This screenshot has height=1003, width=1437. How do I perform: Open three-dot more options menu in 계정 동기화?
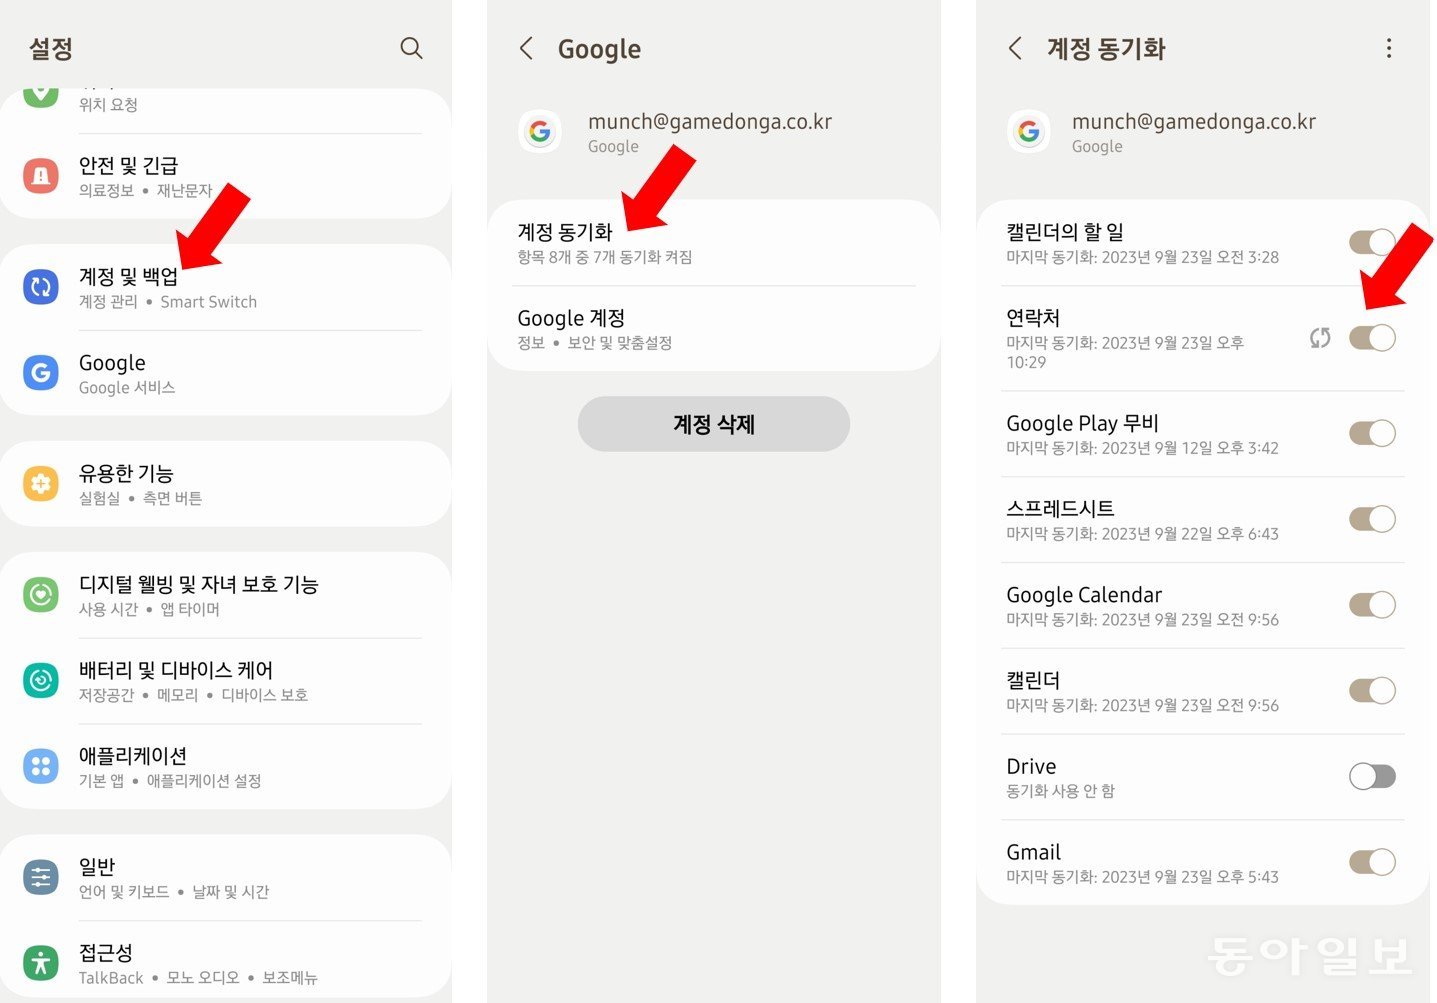point(1389,49)
